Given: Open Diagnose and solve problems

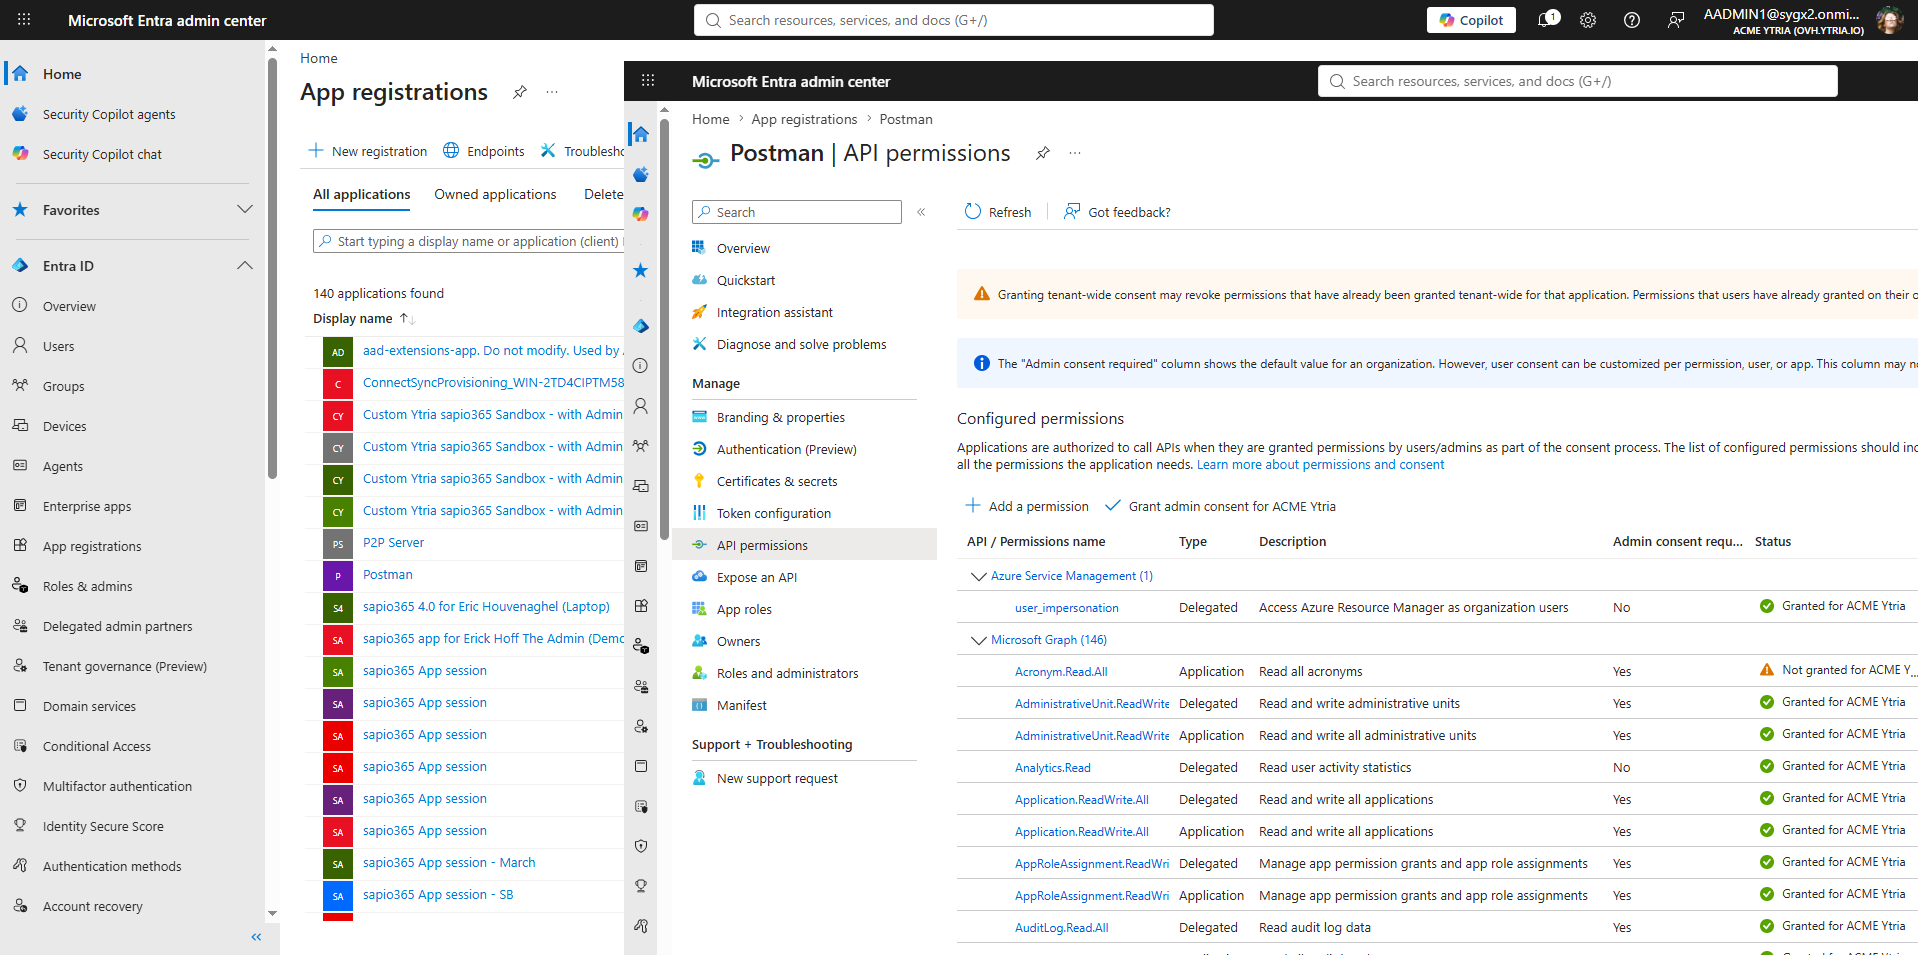Looking at the screenshot, I should click(x=804, y=344).
